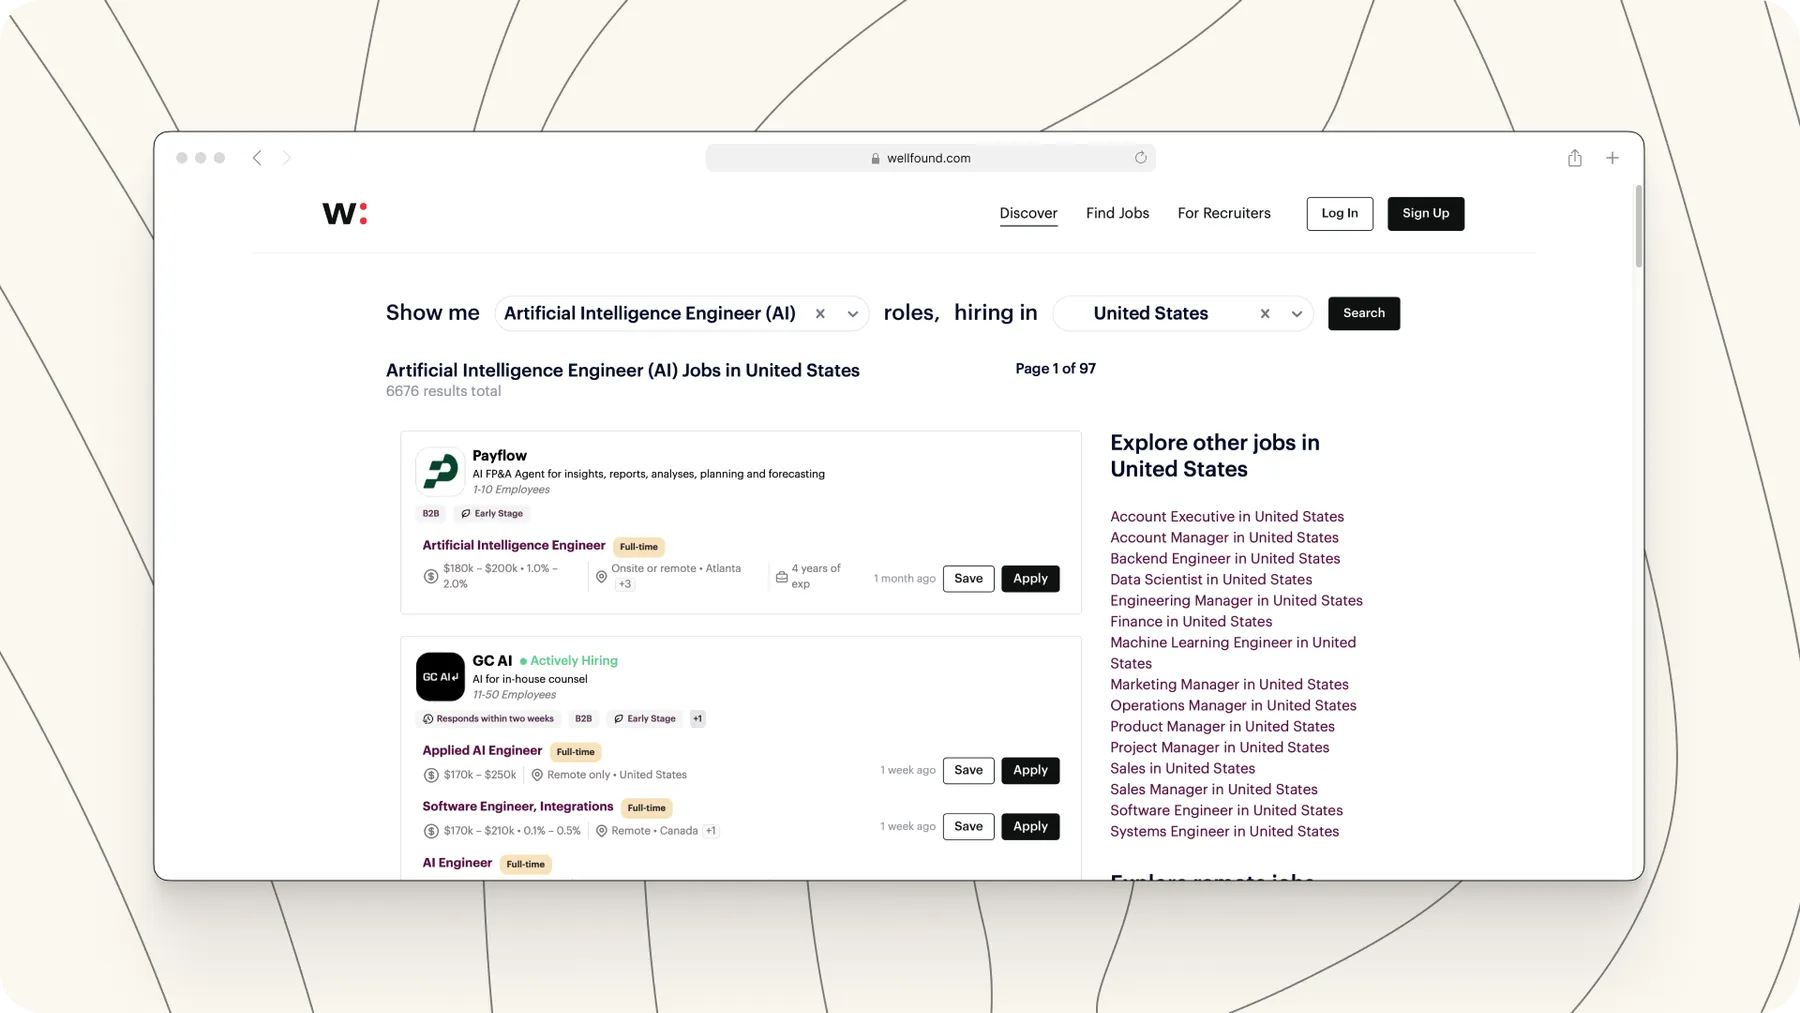
Task: Expand the location dropdown chevron
Action: (x=1297, y=314)
